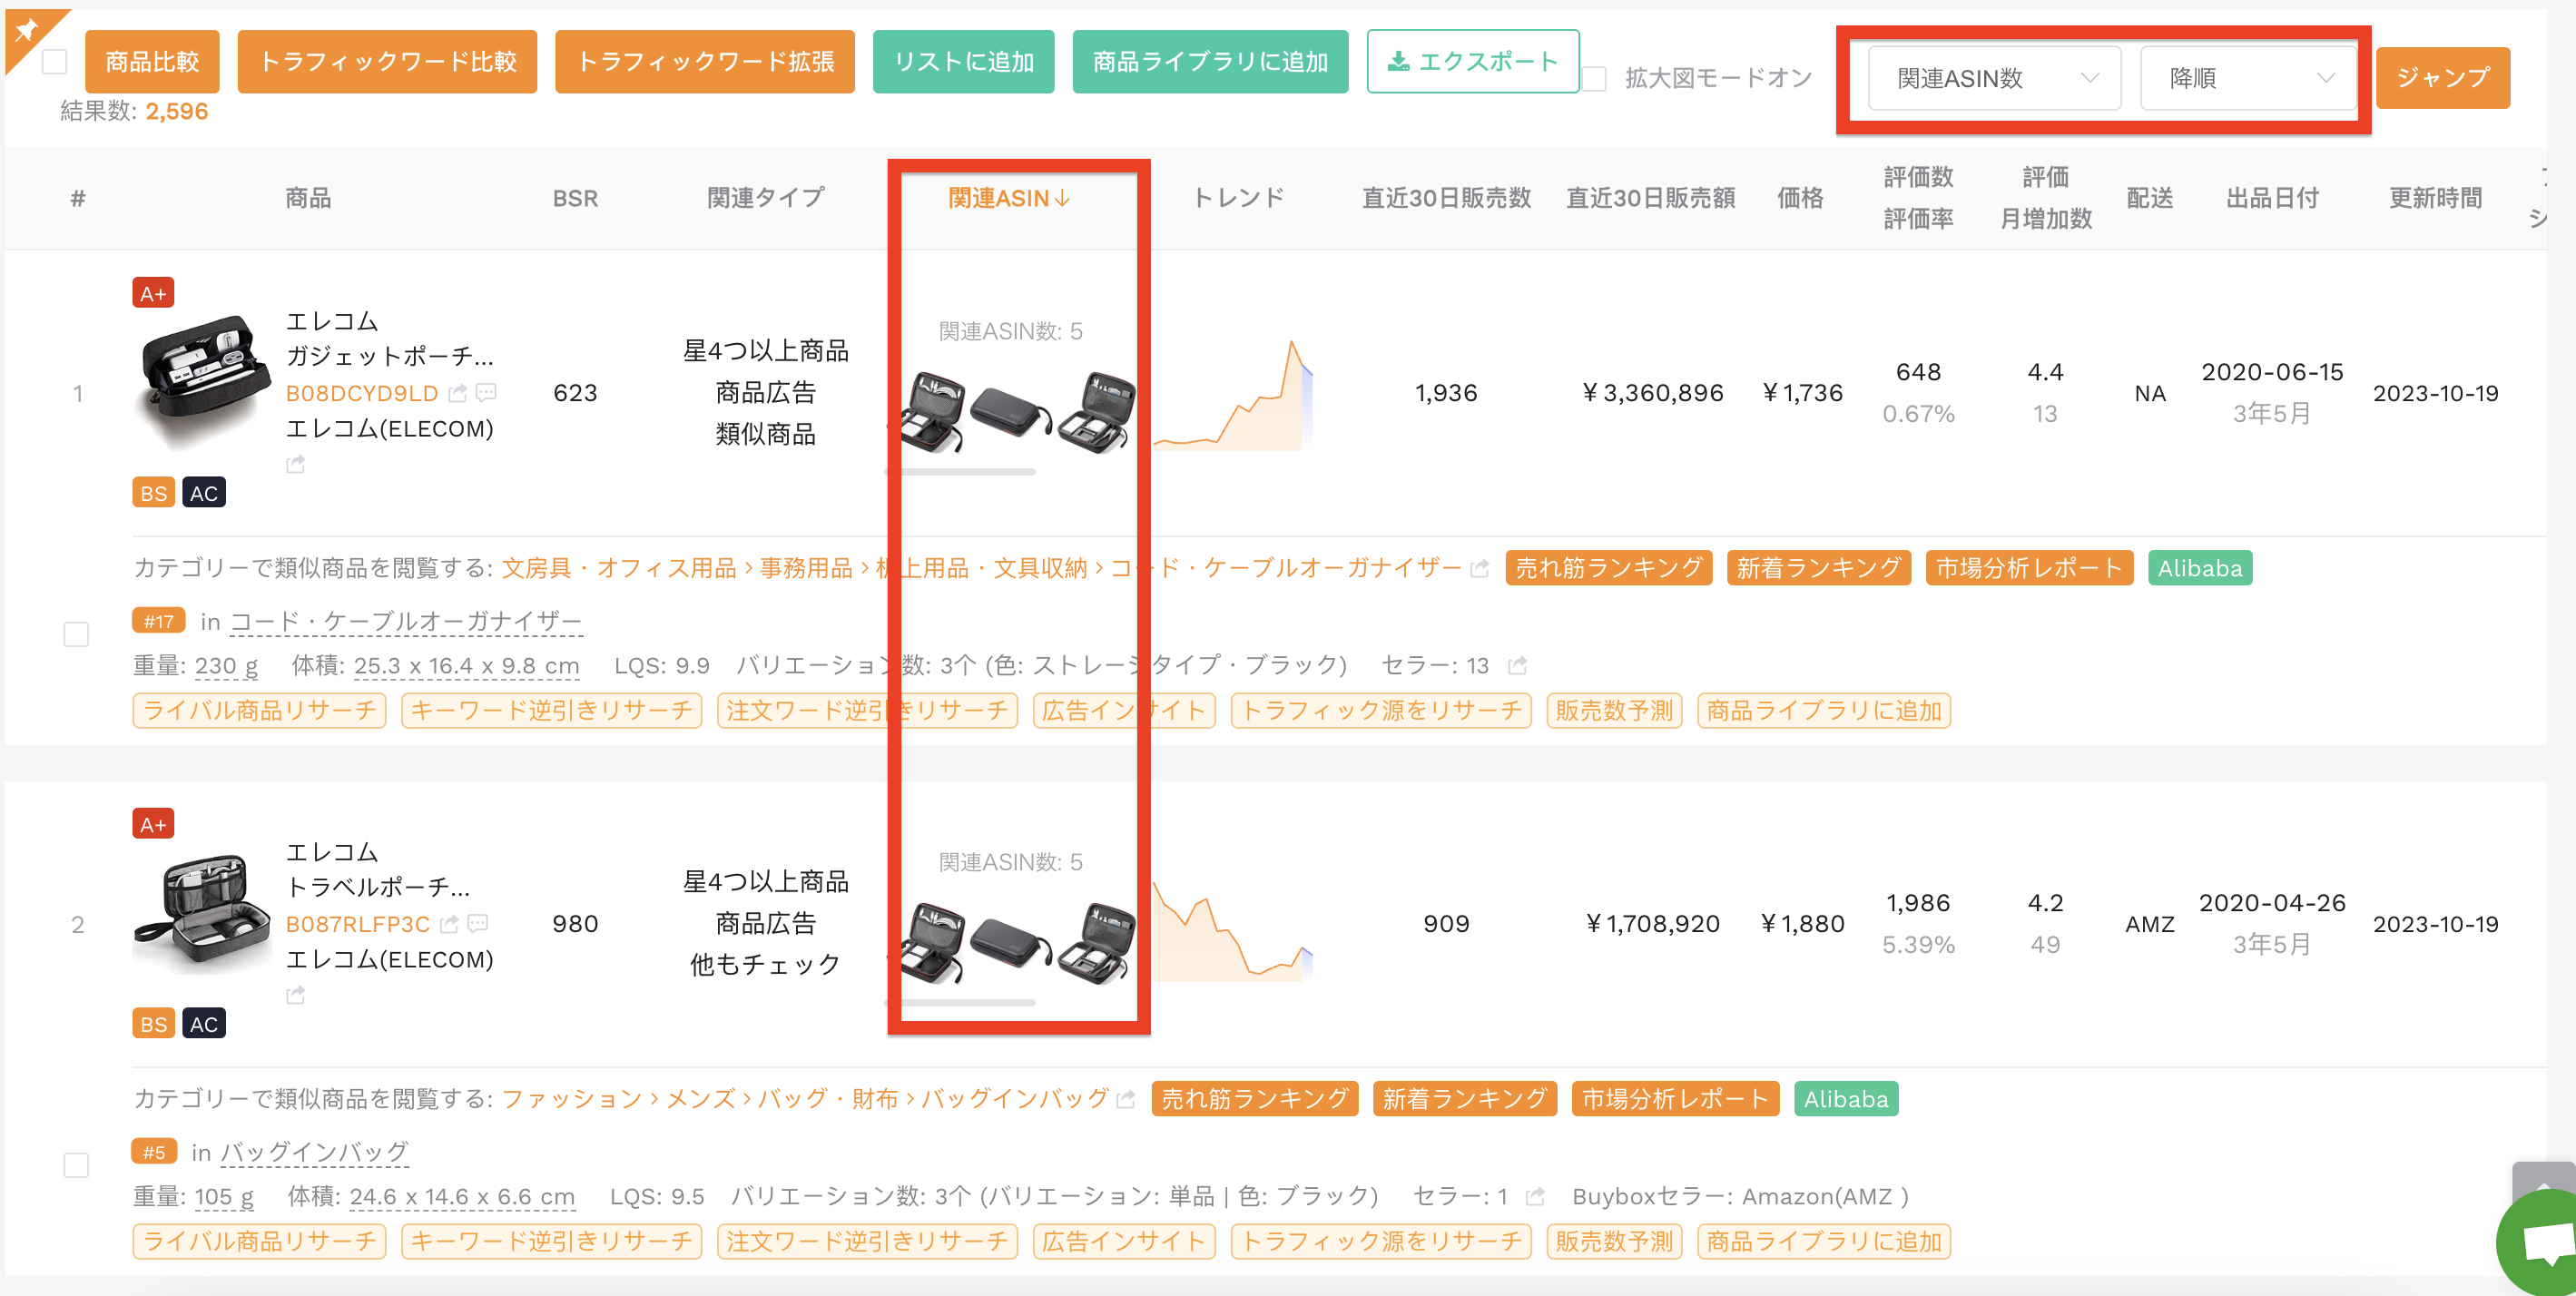Open the 降順 sort order dropdown
The image size is (2576, 1296).
coord(2248,78)
